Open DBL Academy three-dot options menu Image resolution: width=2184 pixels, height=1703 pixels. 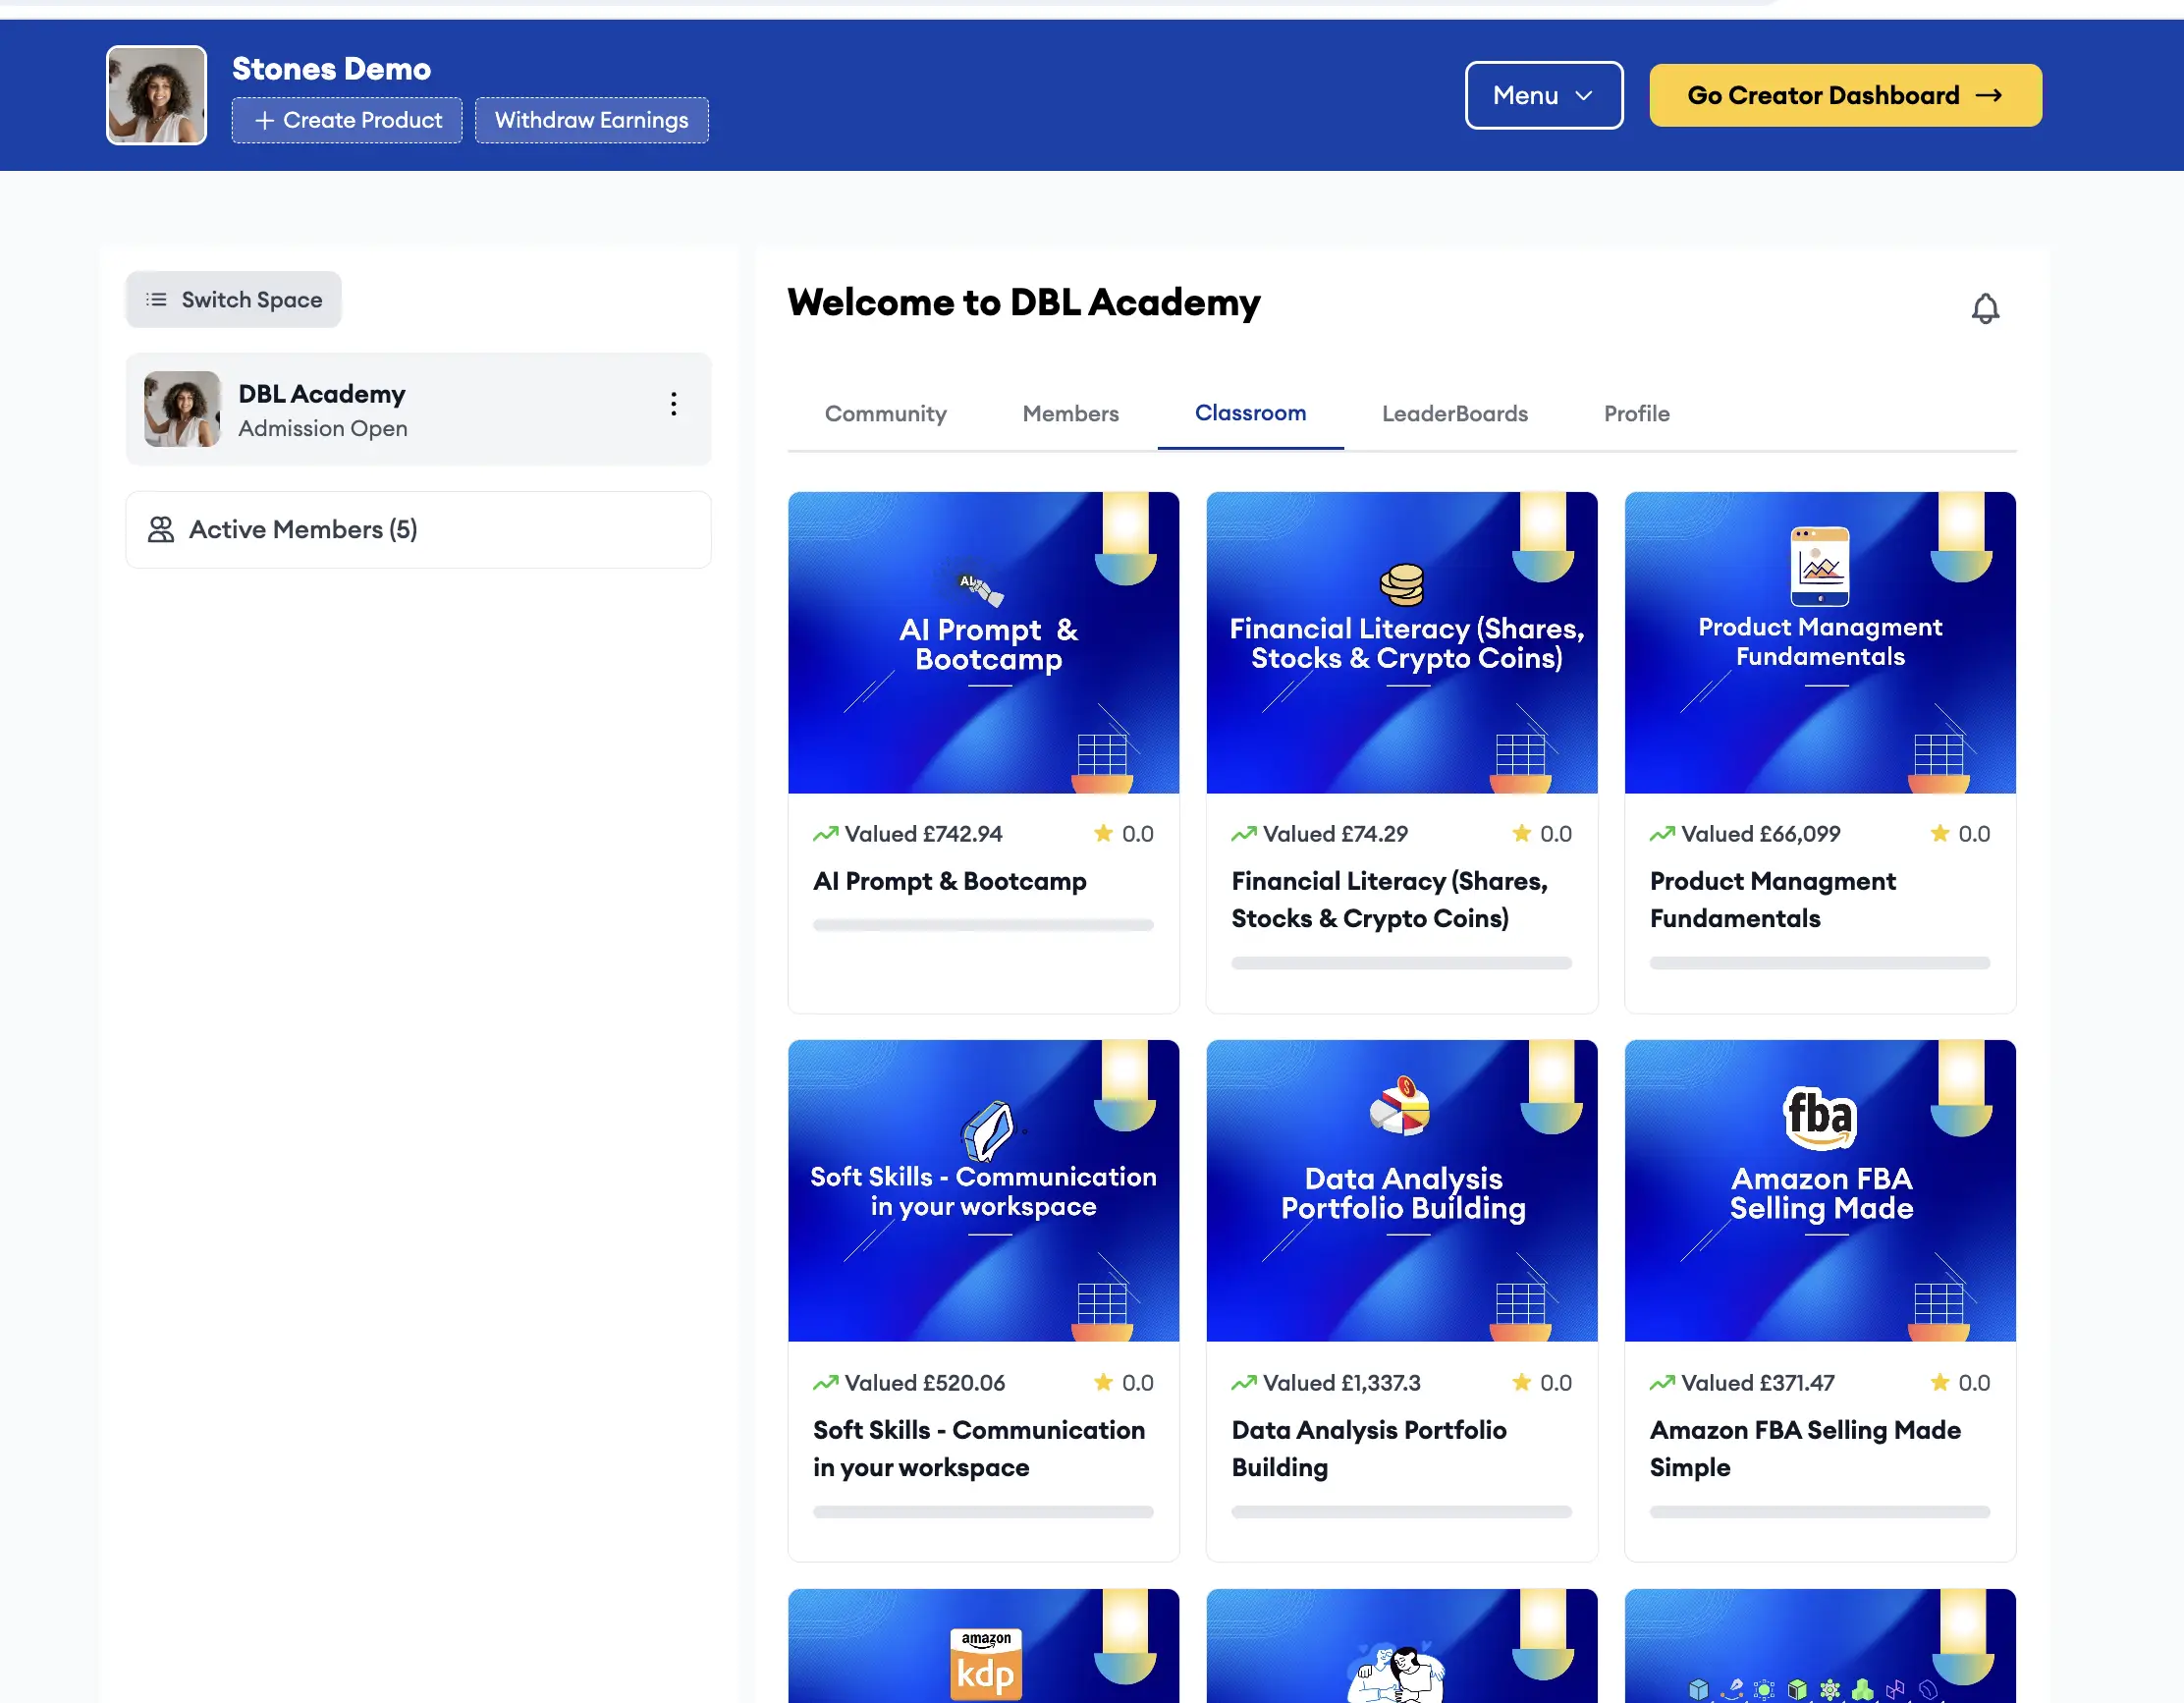[x=673, y=404]
